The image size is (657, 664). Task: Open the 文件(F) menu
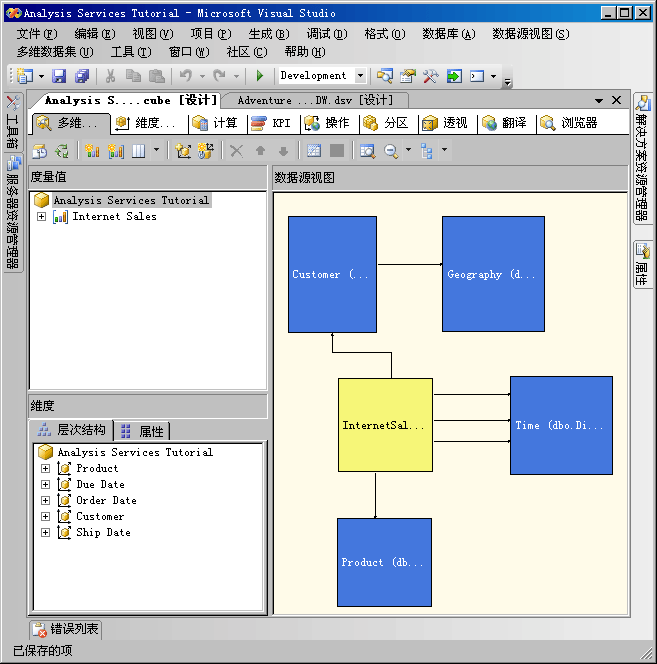click(x=37, y=33)
